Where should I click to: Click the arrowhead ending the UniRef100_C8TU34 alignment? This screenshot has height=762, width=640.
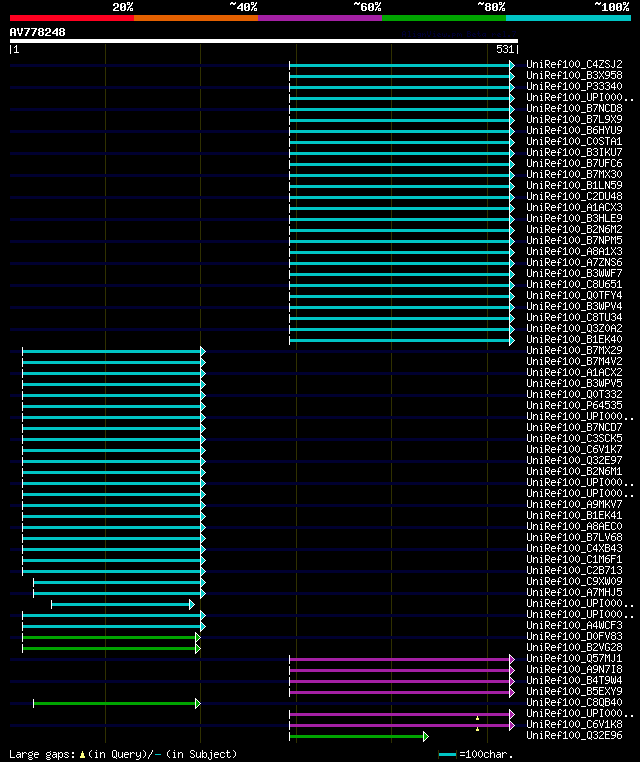click(x=512, y=318)
